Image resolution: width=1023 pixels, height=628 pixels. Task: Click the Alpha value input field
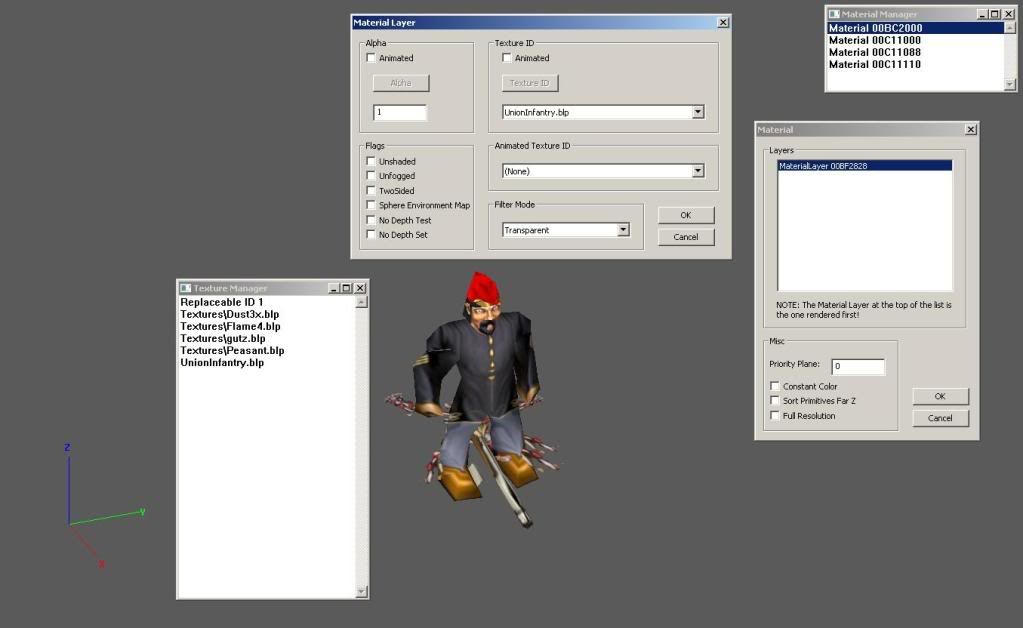[x=400, y=112]
